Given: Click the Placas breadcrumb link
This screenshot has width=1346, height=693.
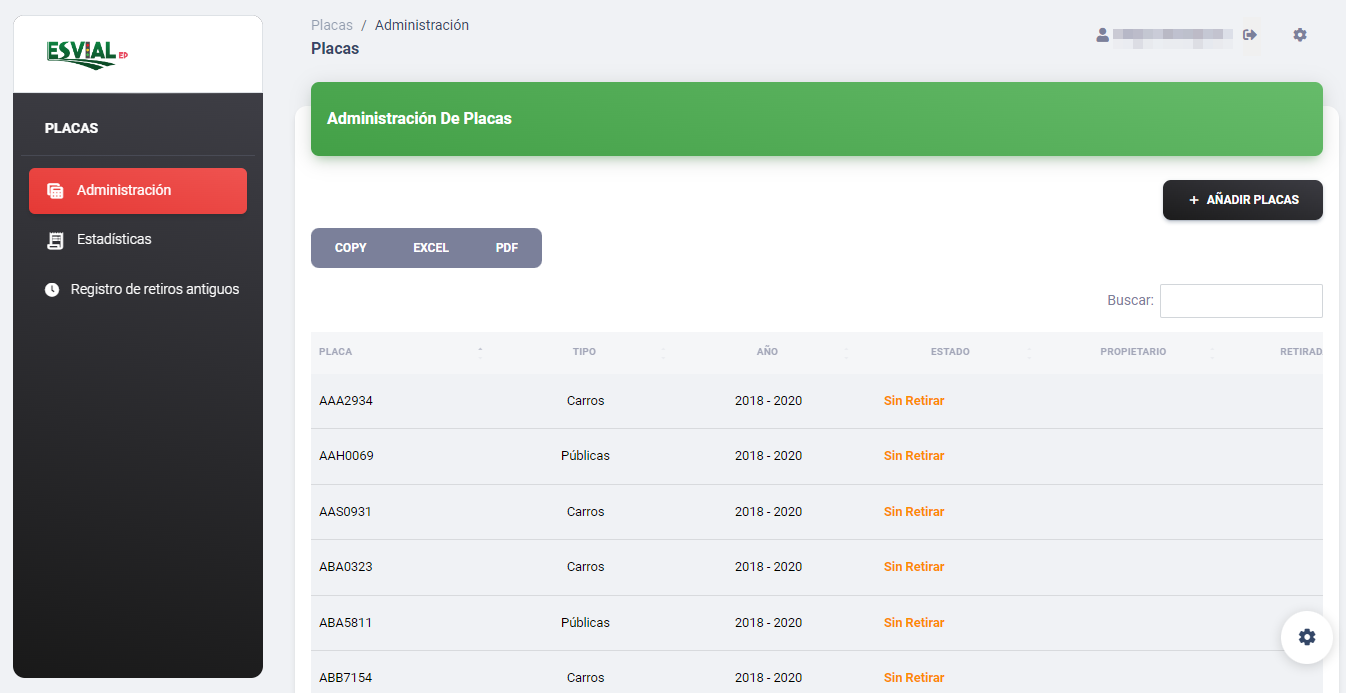Looking at the screenshot, I should tap(331, 25).
